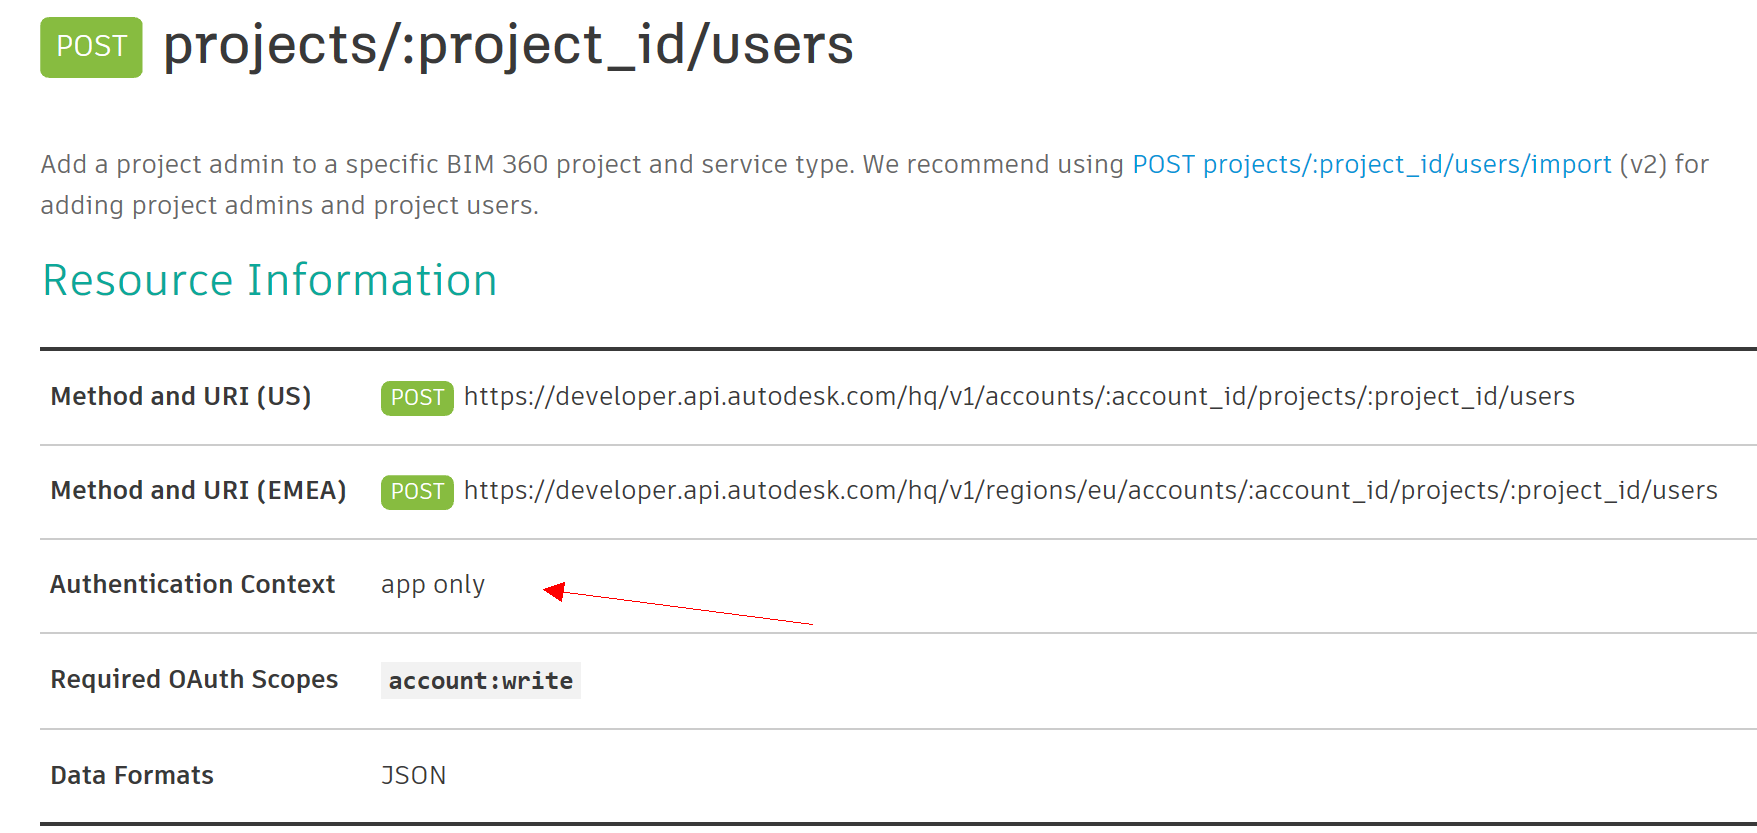Select the EMEA regions/eu endpoint URL text
Viewport: 1757px width, 833px height.
point(1090,491)
